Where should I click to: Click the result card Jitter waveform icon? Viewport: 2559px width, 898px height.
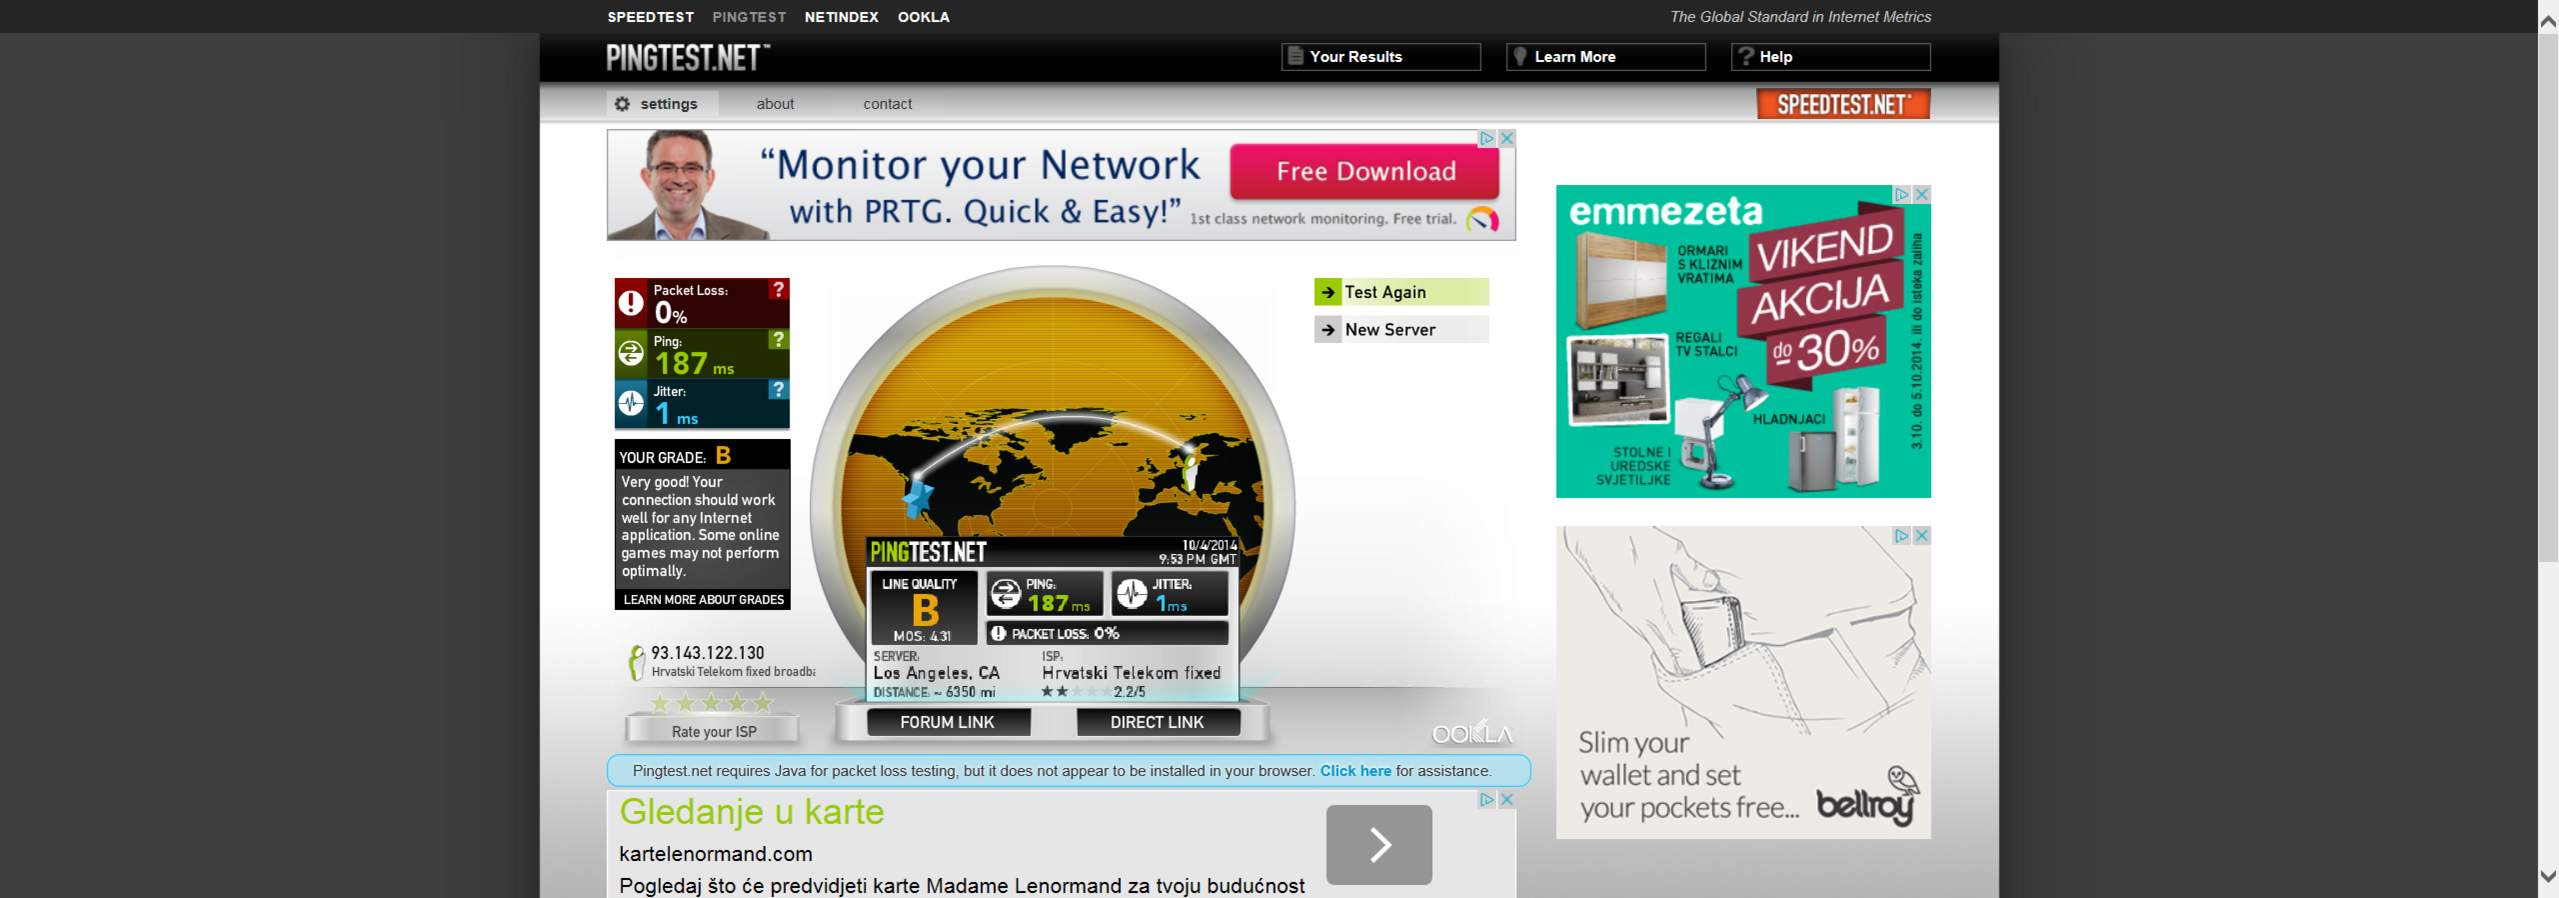[1131, 594]
